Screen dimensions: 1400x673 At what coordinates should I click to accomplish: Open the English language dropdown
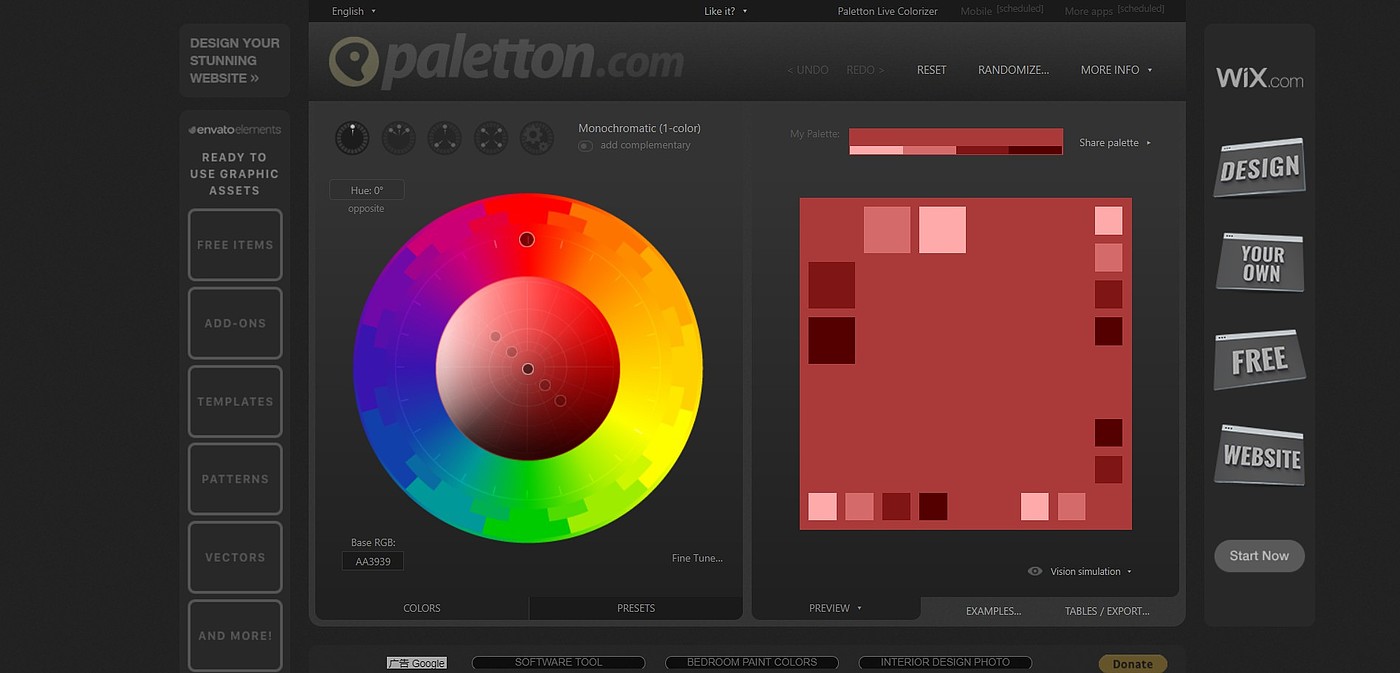click(354, 11)
